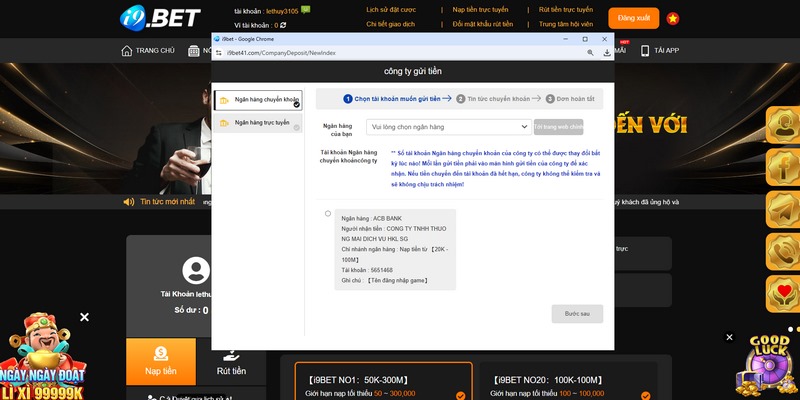800x400 pixels.
Task: Open Nạp tiền trực tuyến link
Action: [480, 10]
